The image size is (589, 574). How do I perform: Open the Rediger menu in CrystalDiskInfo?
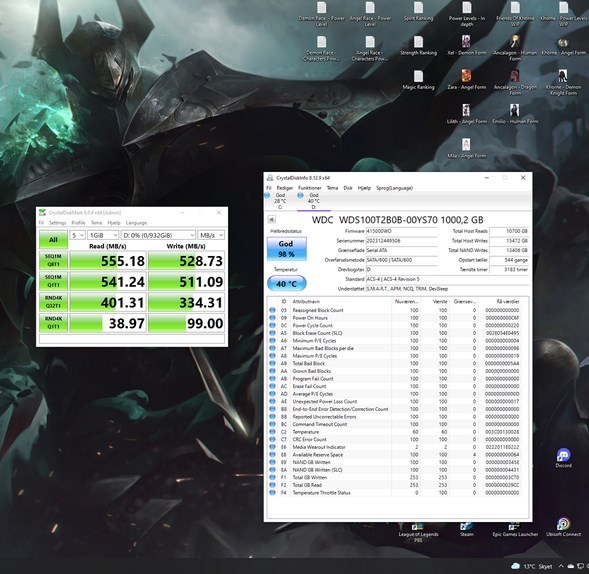point(285,188)
